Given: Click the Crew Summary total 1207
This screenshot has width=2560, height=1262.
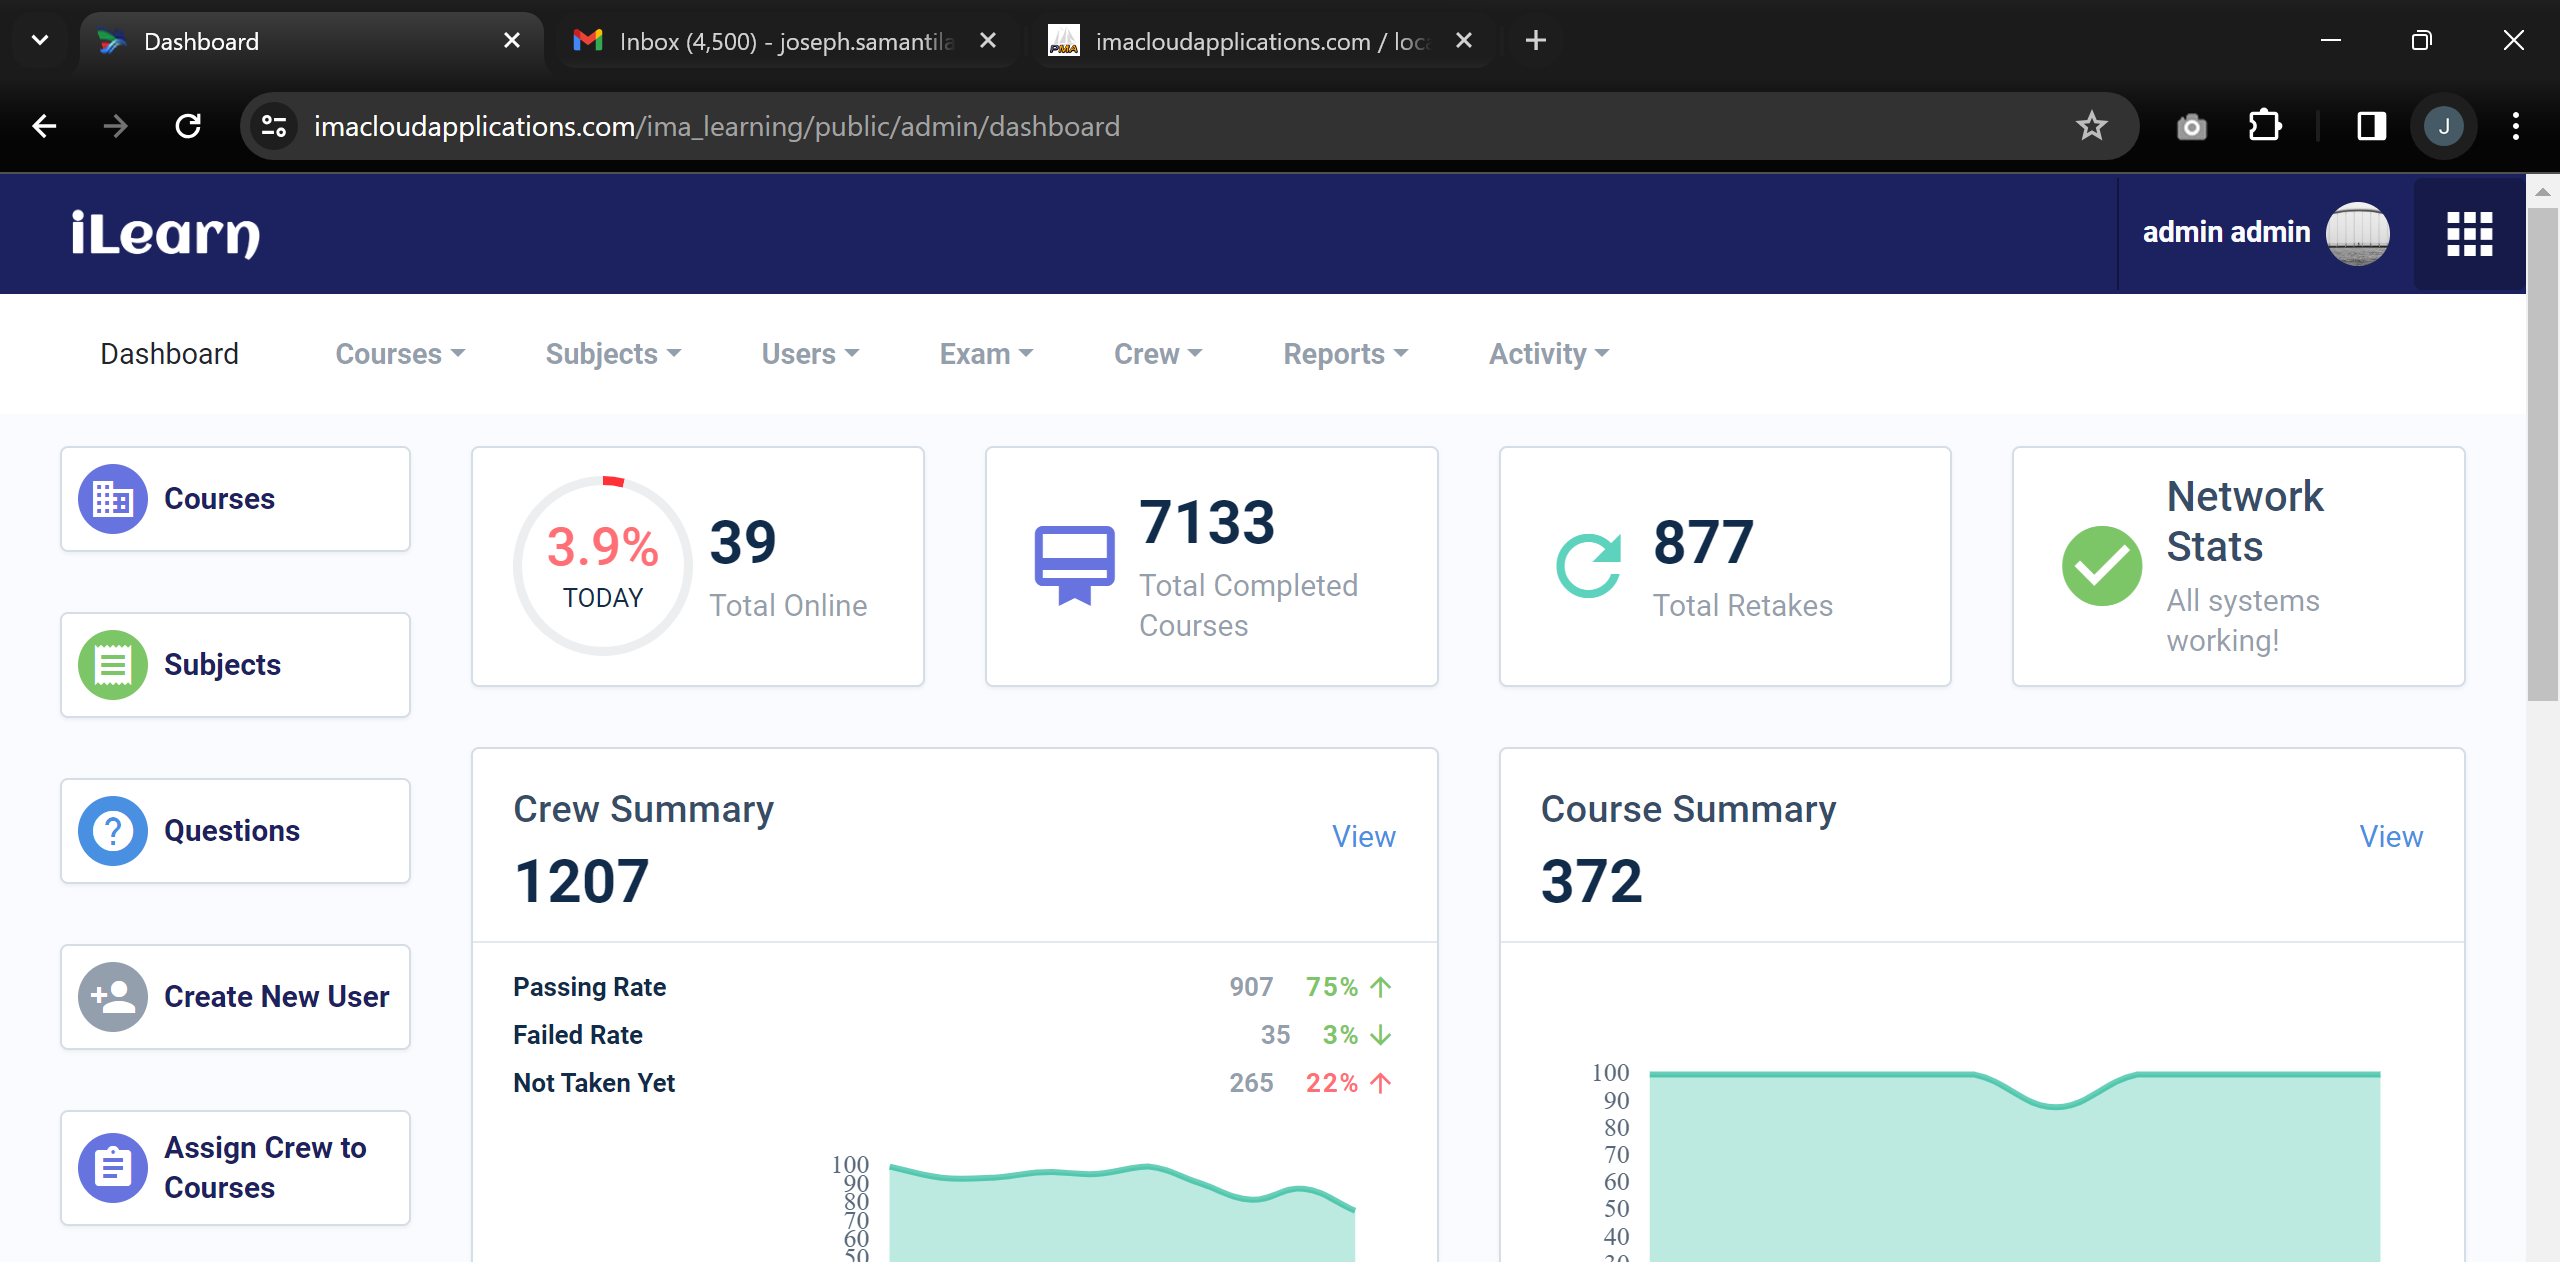Looking at the screenshot, I should (581, 882).
